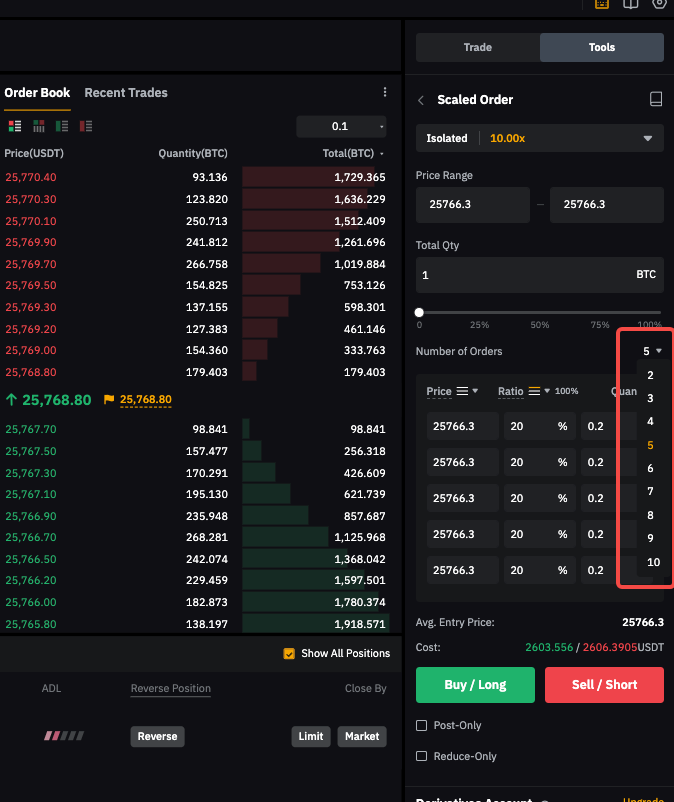The image size is (674, 802).
Task: Click the Price distribution lines icon
Action: coord(462,391)
